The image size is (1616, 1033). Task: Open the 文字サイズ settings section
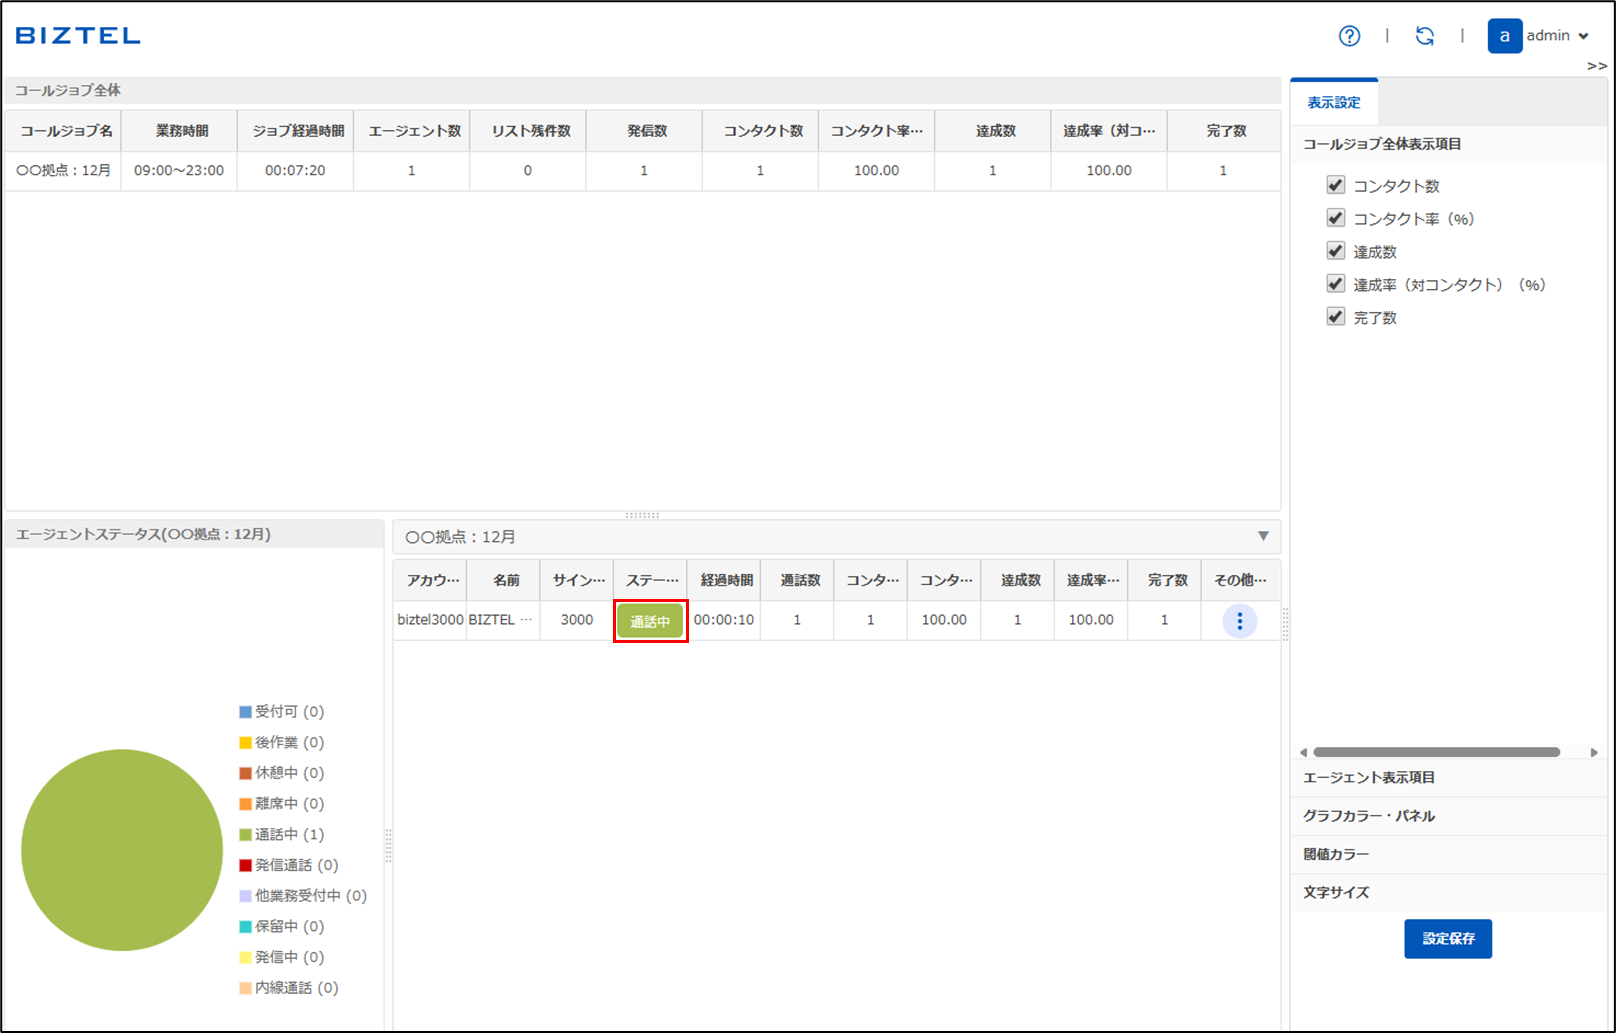click(x=1336, y=893)
